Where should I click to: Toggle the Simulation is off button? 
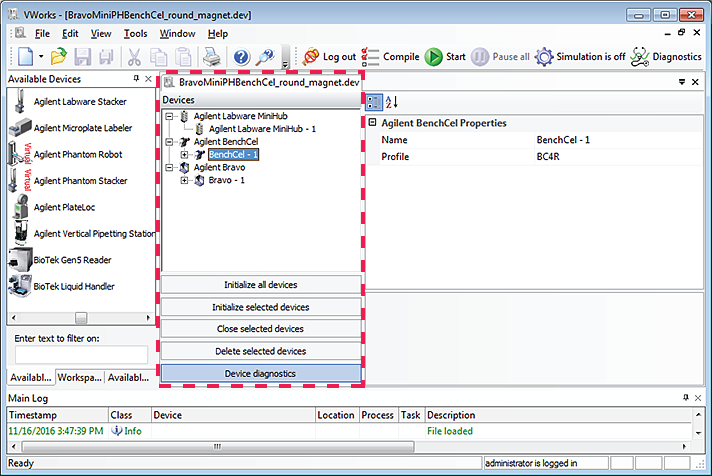pyautogui.click(x=579, y=57)
